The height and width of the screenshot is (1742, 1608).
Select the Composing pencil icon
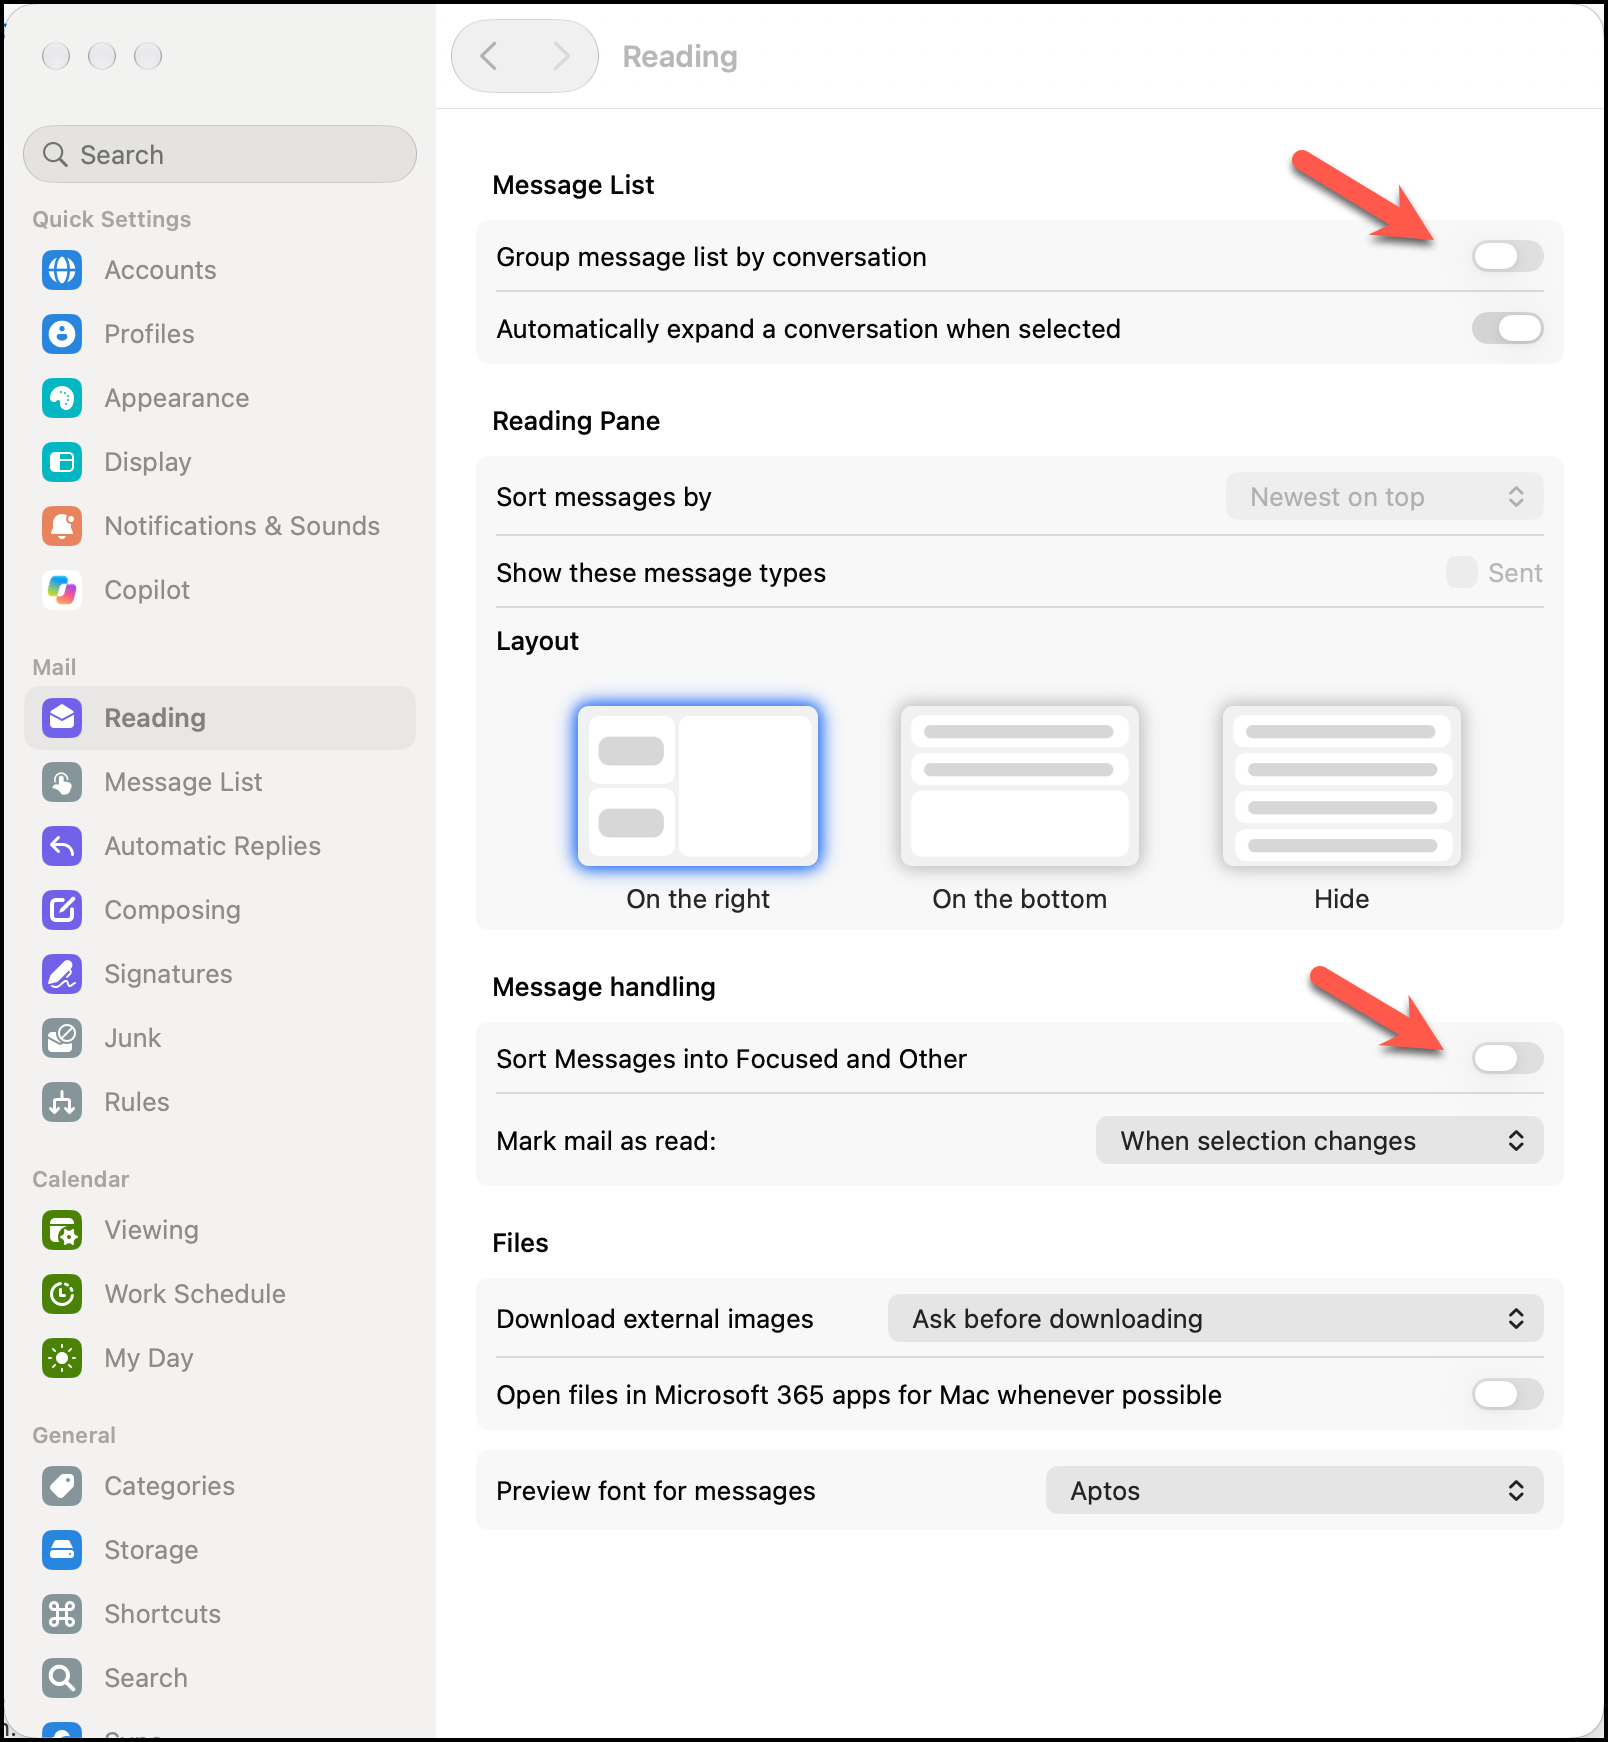coord(62,910)
